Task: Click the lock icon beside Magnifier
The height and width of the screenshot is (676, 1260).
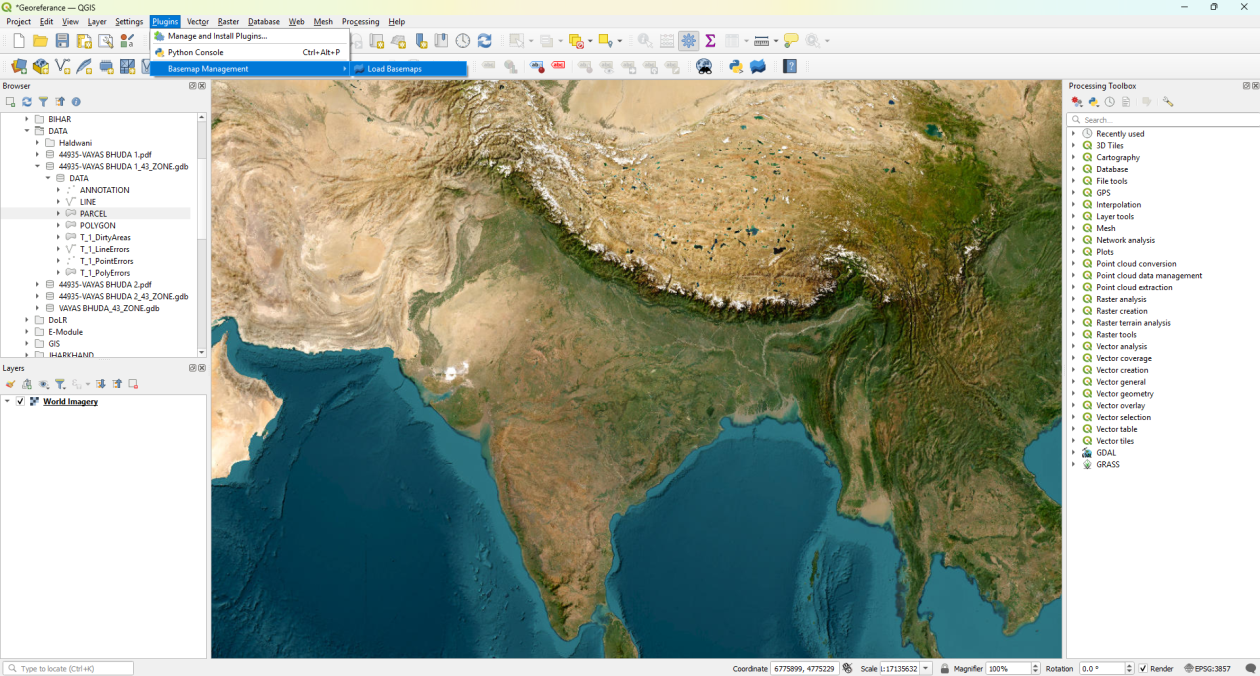Action: coord(944,667)
